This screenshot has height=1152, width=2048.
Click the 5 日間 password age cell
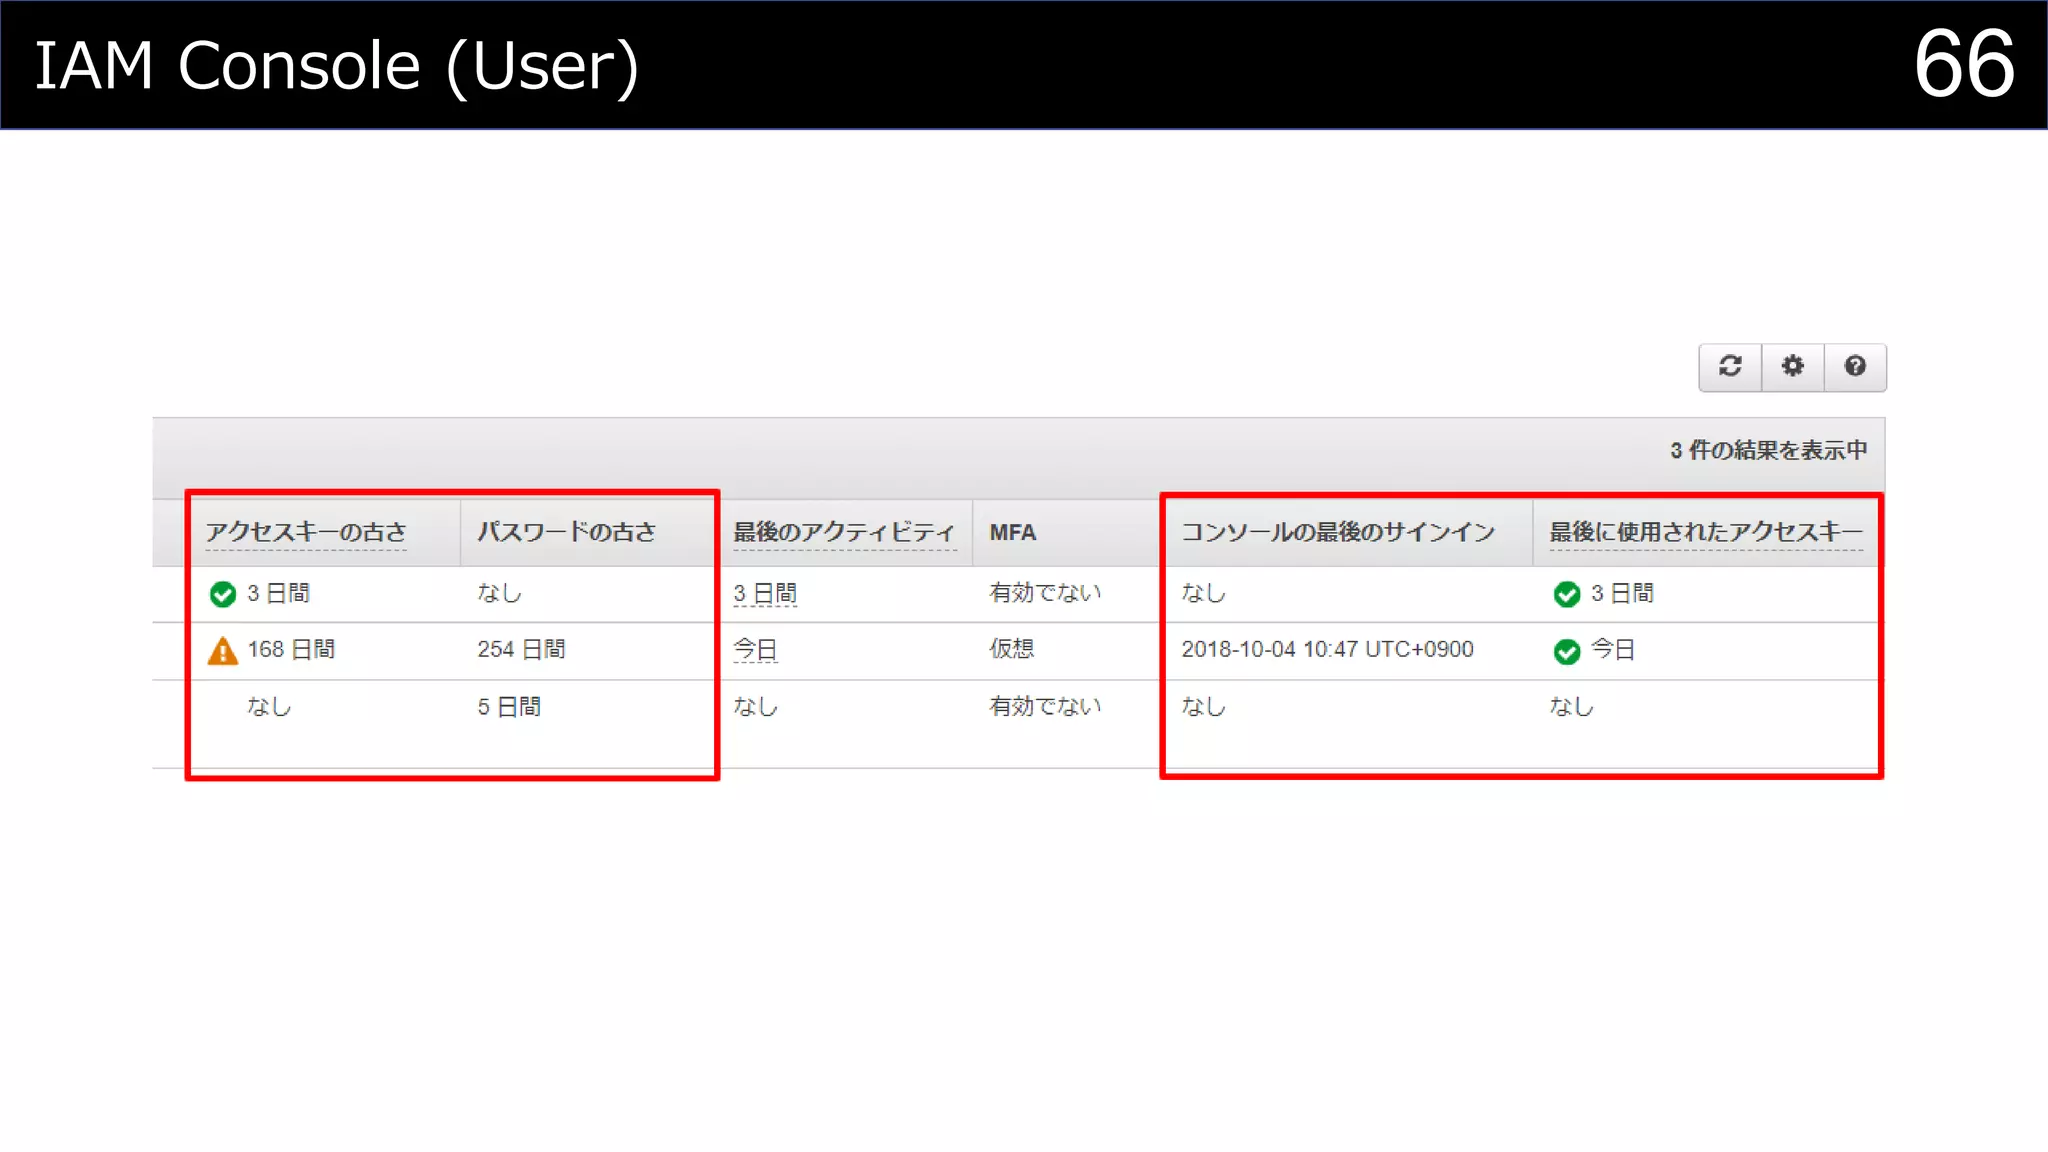pyautogui.click(x=509, y=707)
